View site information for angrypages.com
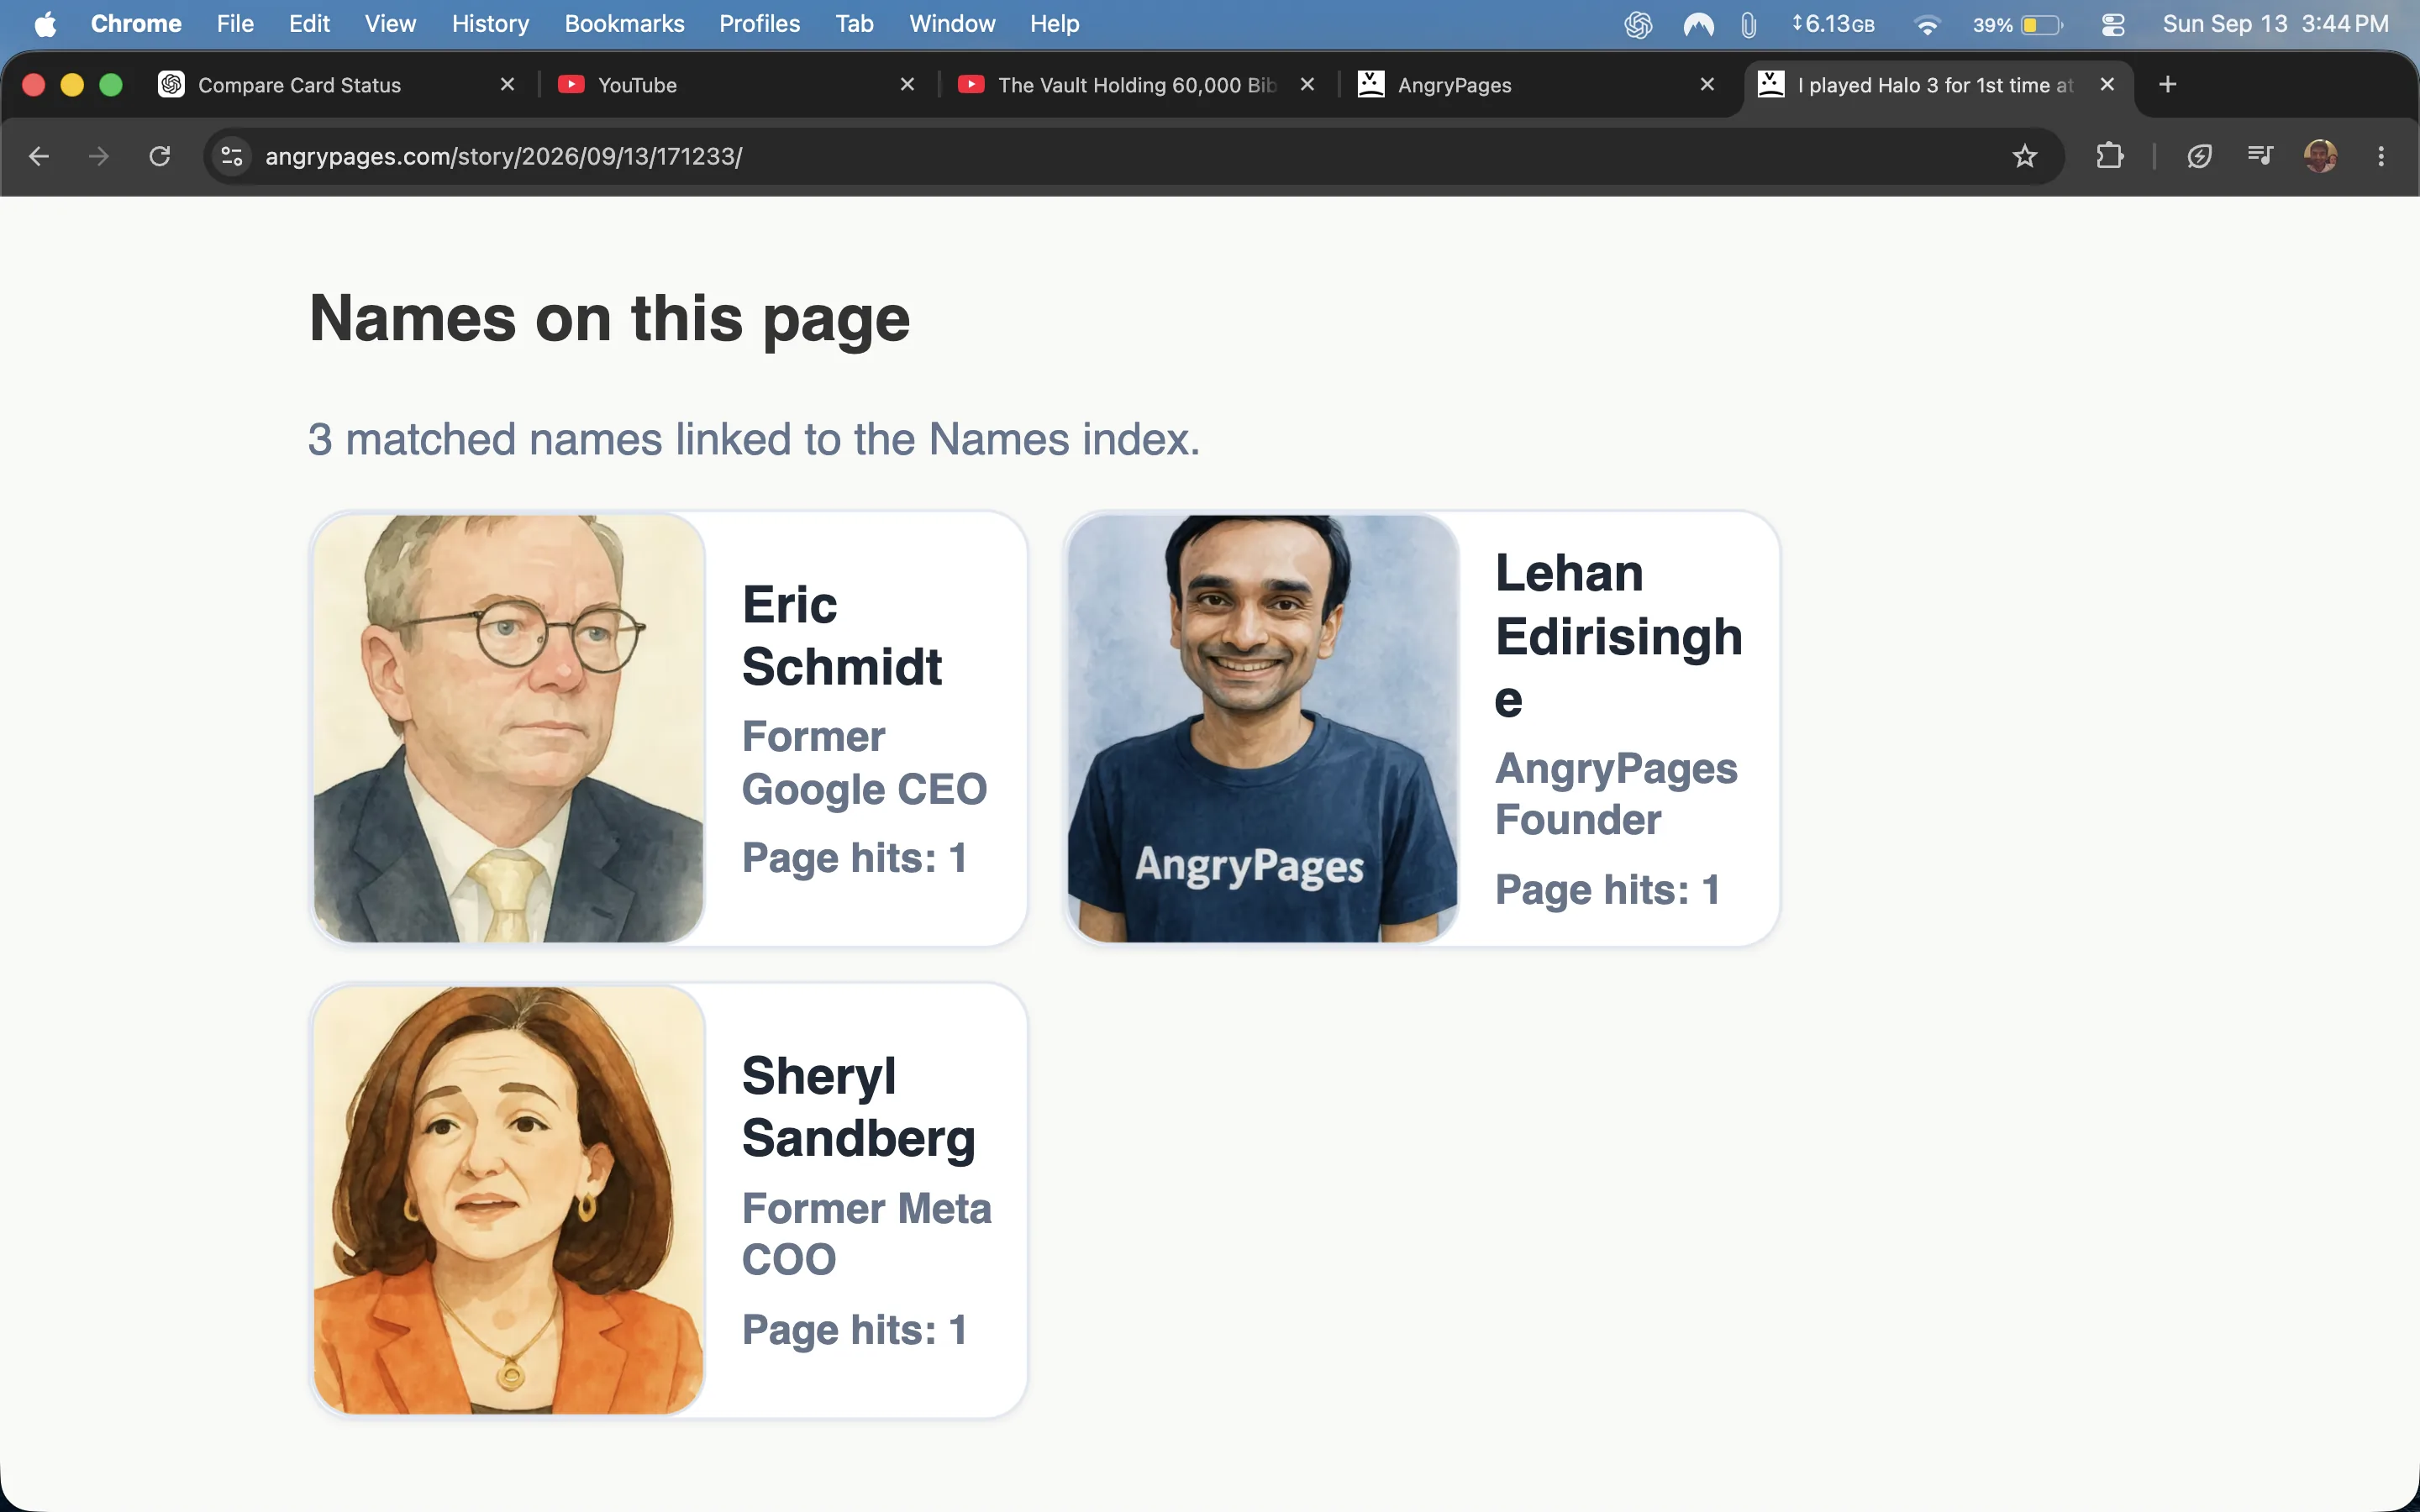The height and width of the screenshot is (1512, 2420). coord(232,156)
